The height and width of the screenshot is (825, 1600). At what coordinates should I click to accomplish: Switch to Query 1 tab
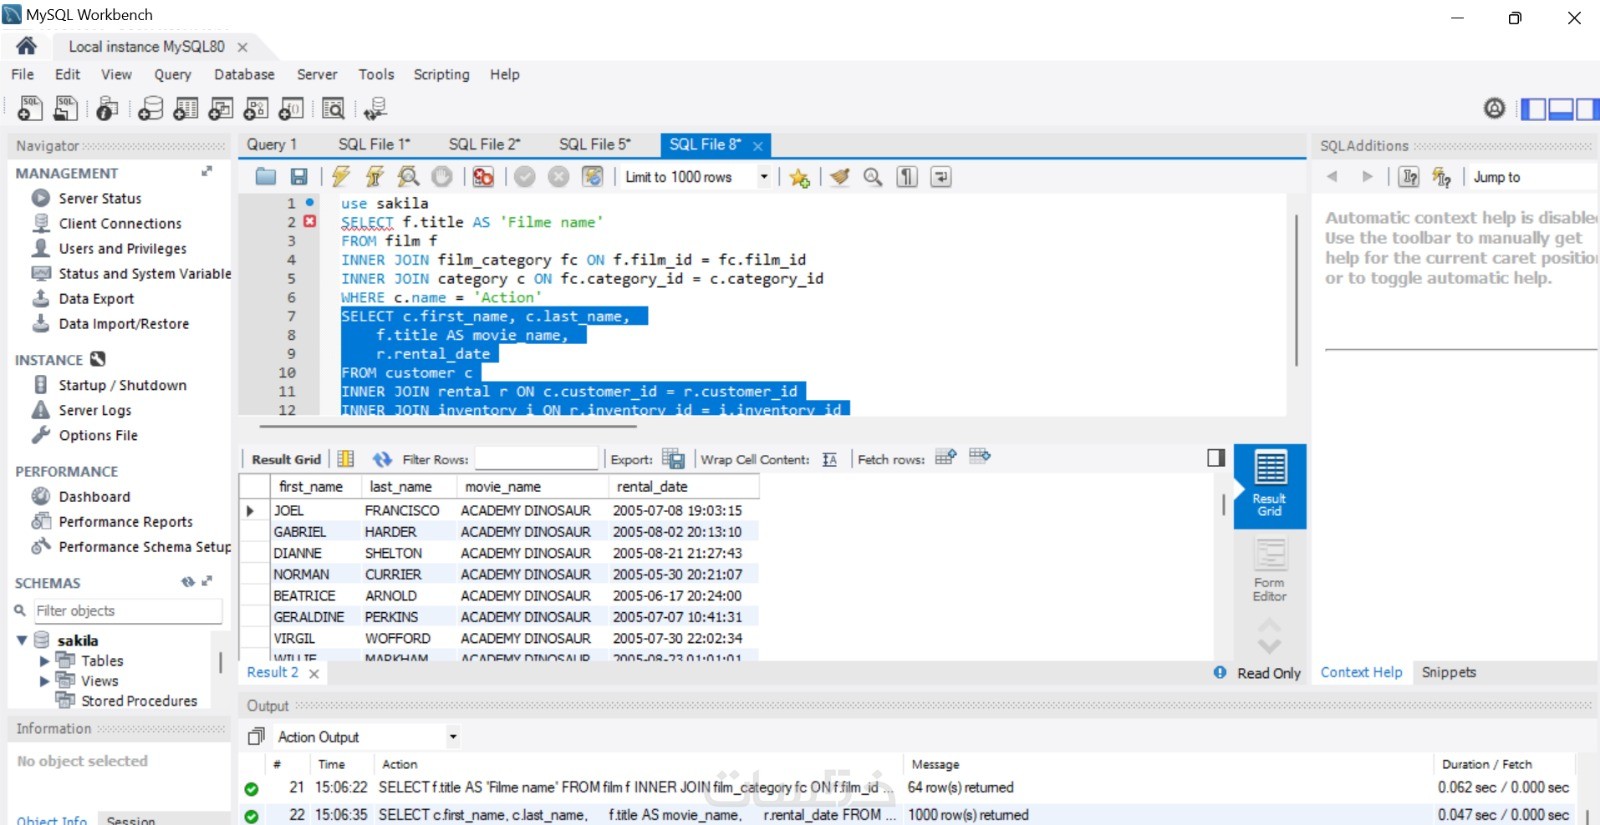click(272, 145)
